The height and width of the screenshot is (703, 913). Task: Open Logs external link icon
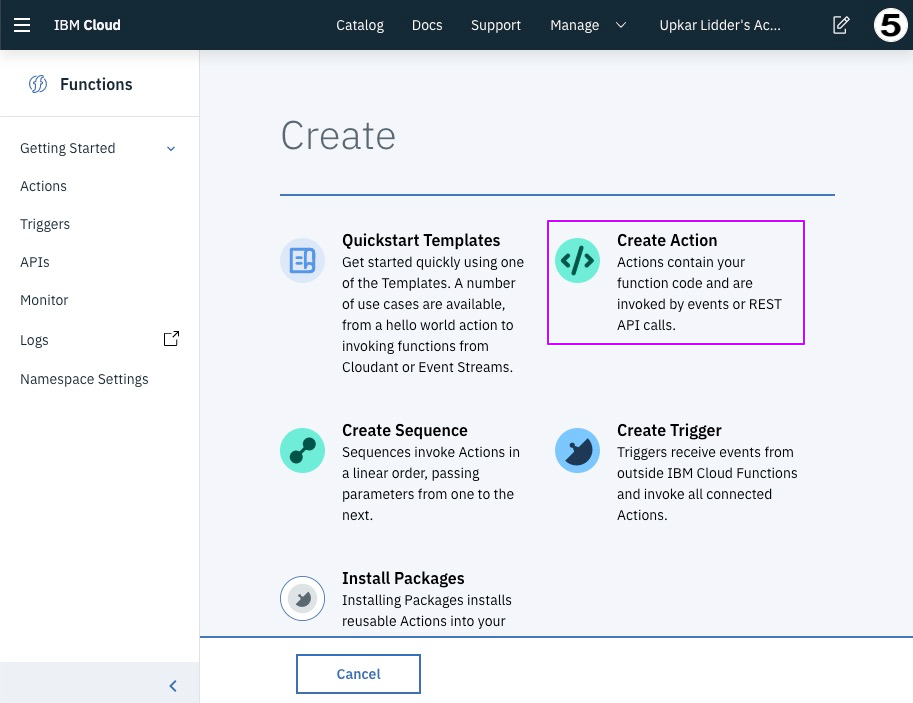[x=171, y=339]
